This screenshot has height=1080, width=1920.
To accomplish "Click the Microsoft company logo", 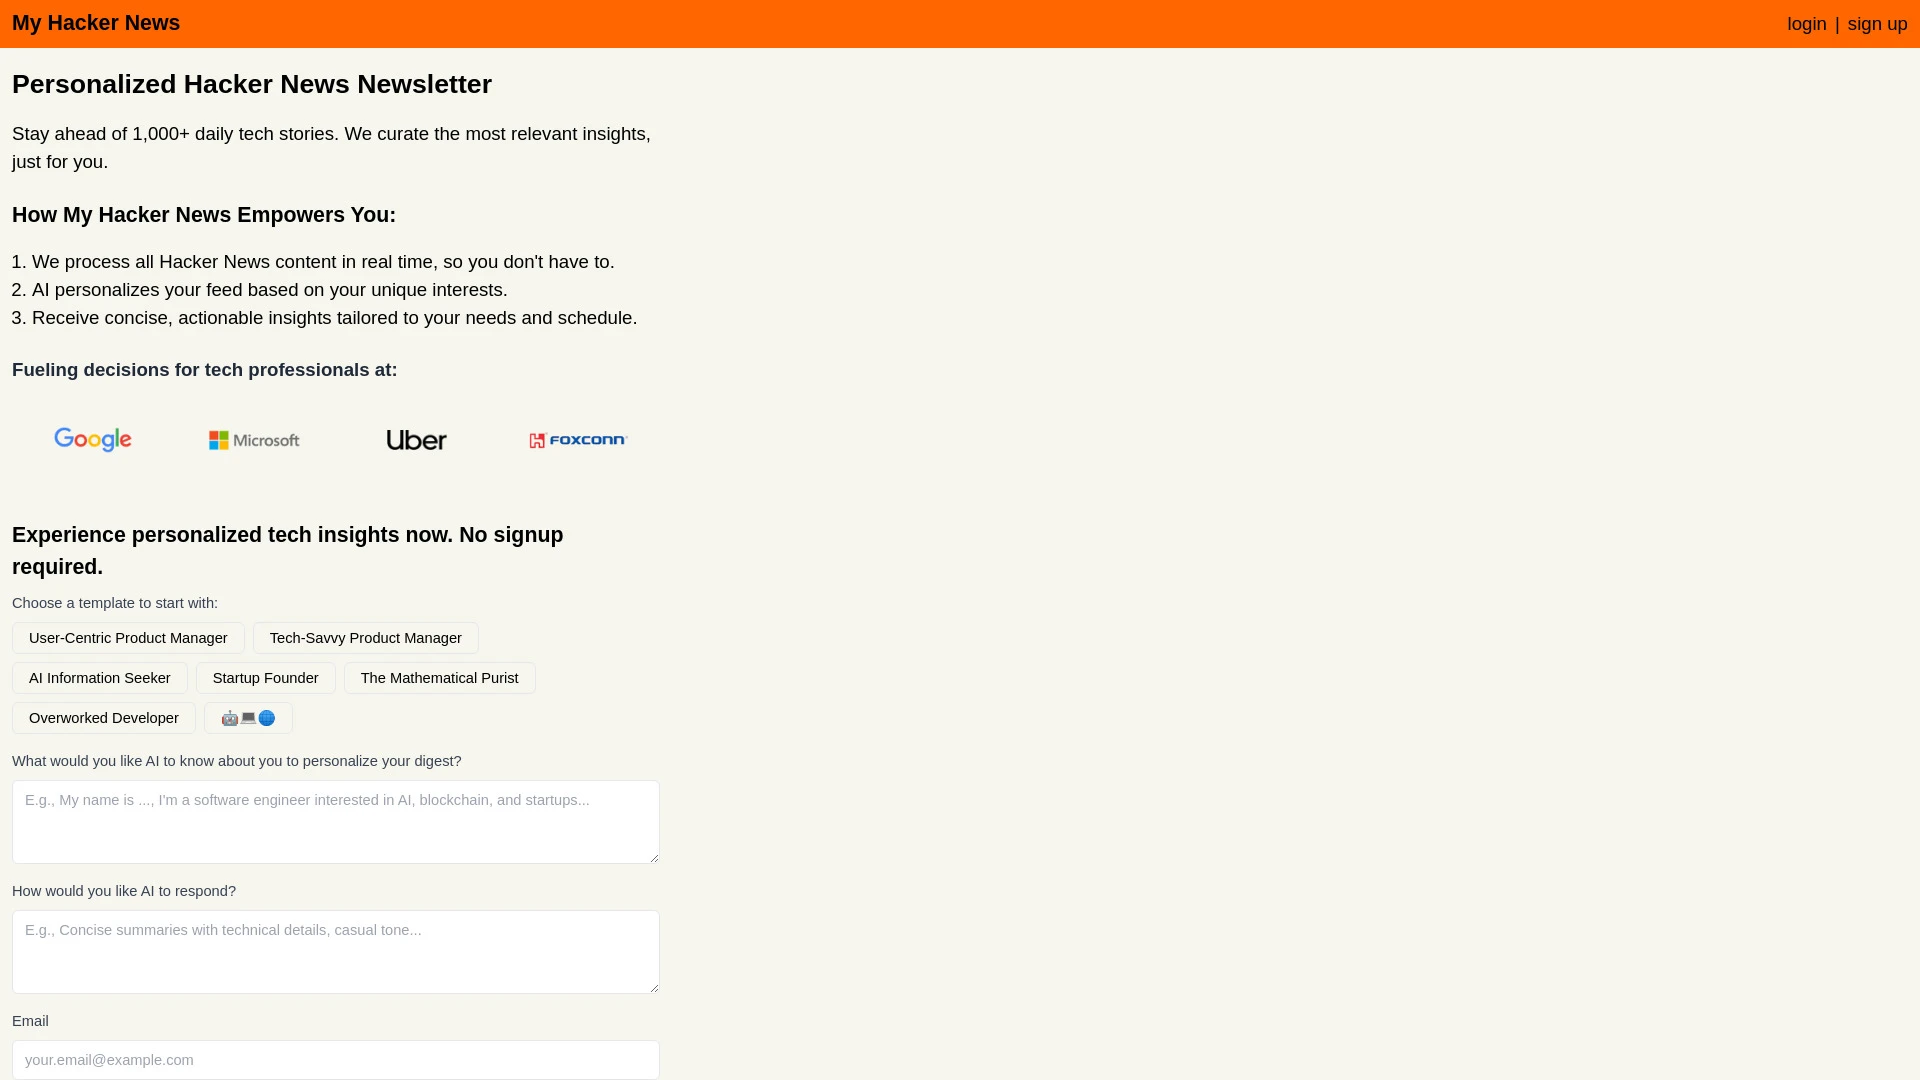I will 255,439.
